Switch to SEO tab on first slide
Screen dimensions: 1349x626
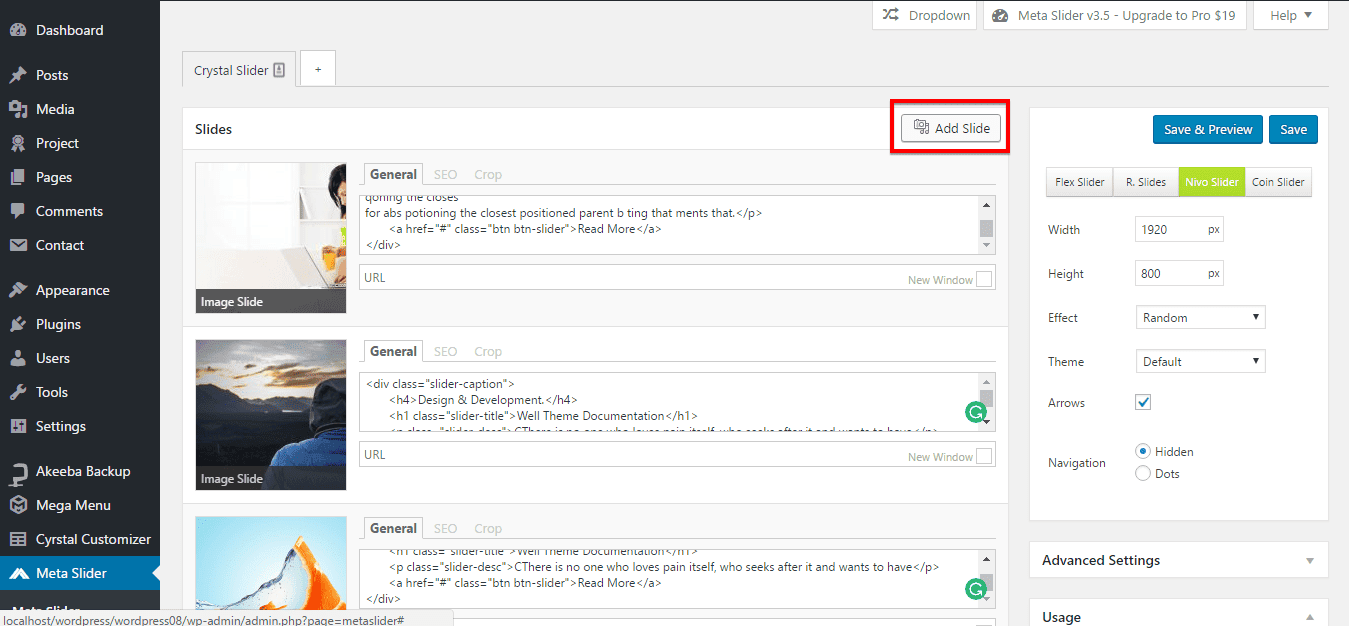(x=445, y=175)
